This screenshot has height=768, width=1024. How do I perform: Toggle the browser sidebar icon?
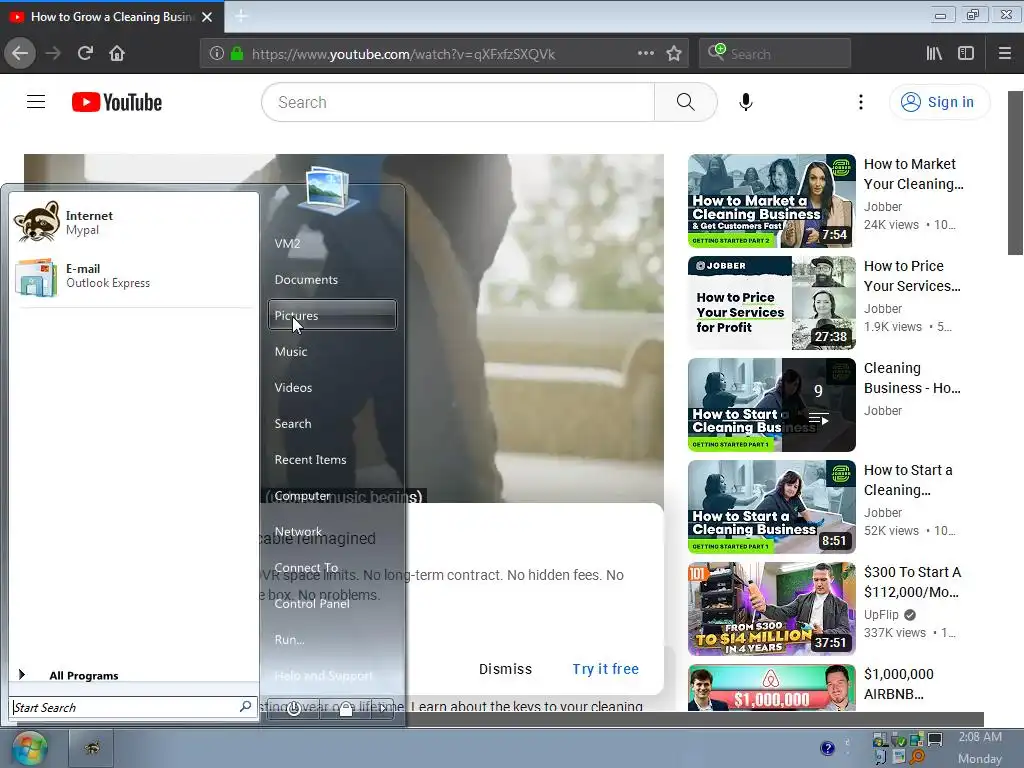(966, 54)
